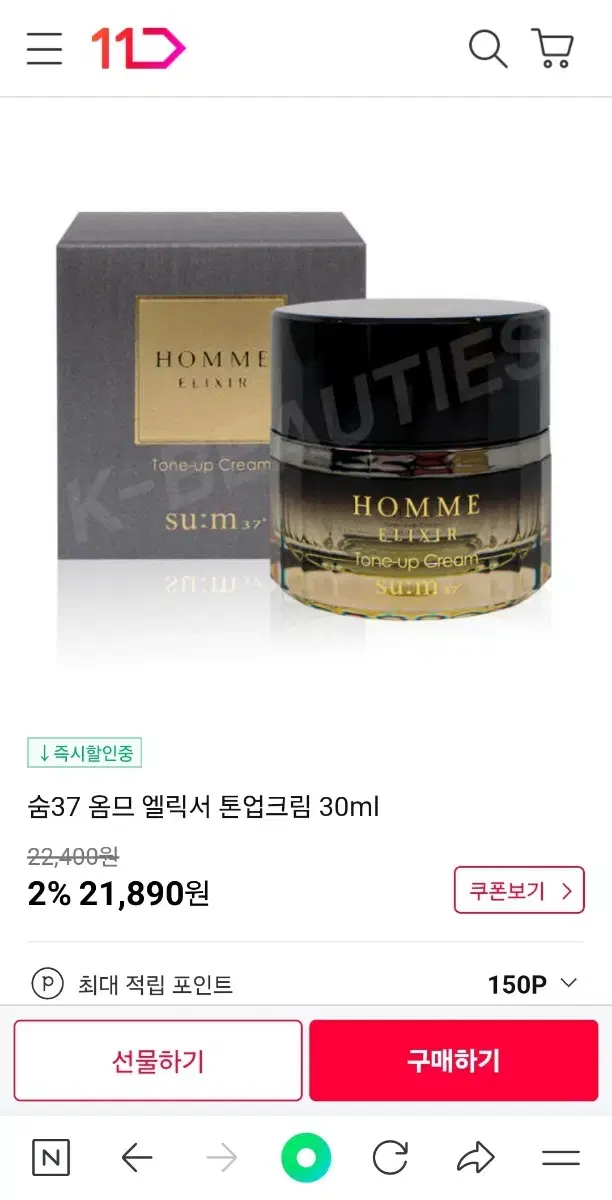The height and width of the screenshot is (1200, 612).
Task: Go forward with the right arrow
Action: point(221,1158)
